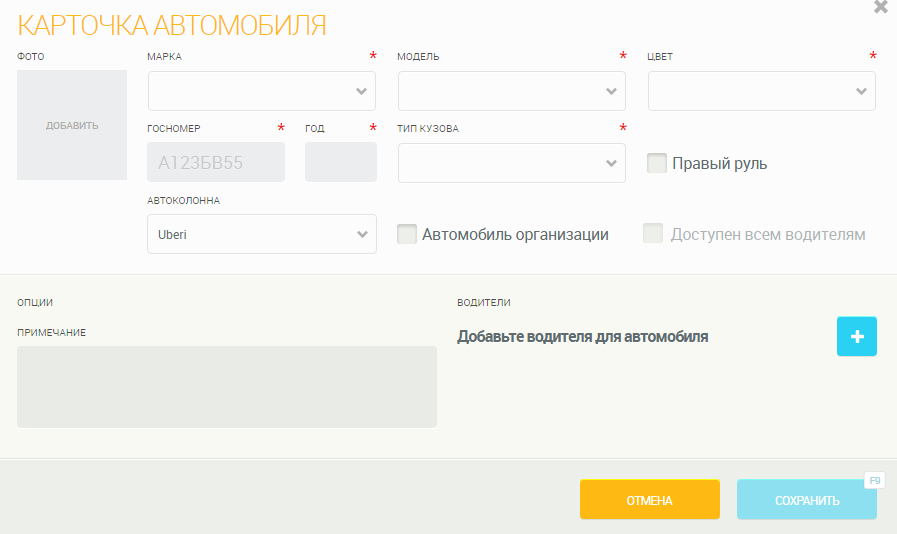Click the Добавьте водителя для автомобиля text
This screenshot has width=897, height=534.
pyautogui.click(x=583, y=337)
